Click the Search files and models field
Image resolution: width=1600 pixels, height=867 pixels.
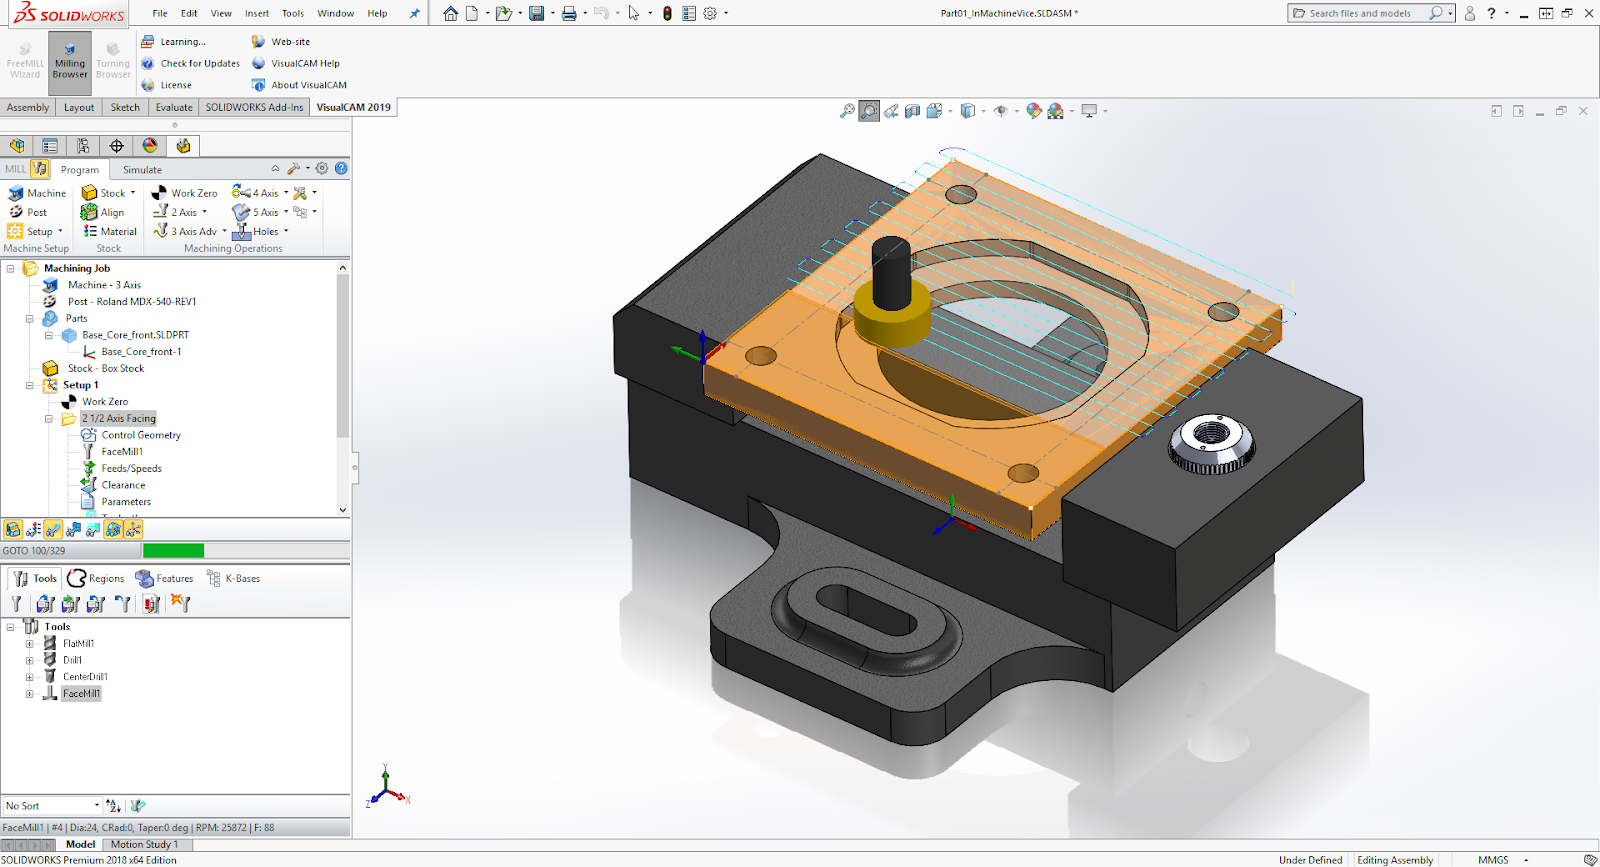click(x=1360, y=13)
